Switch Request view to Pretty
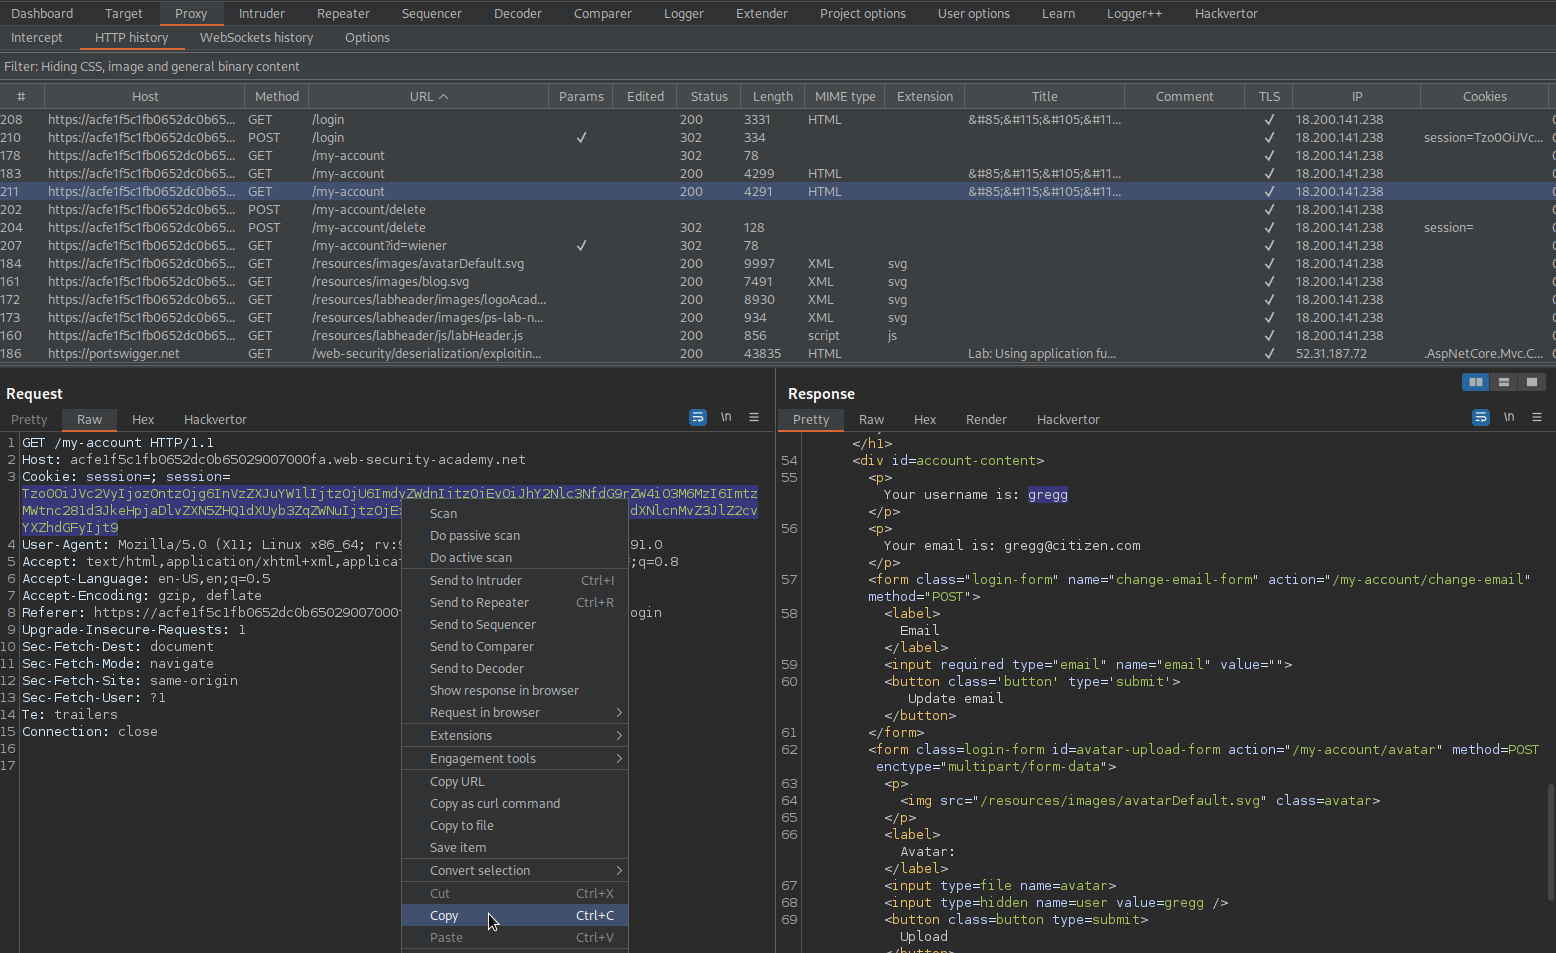The width and height of the screenshot is (1556, 953). coord(29,420)
